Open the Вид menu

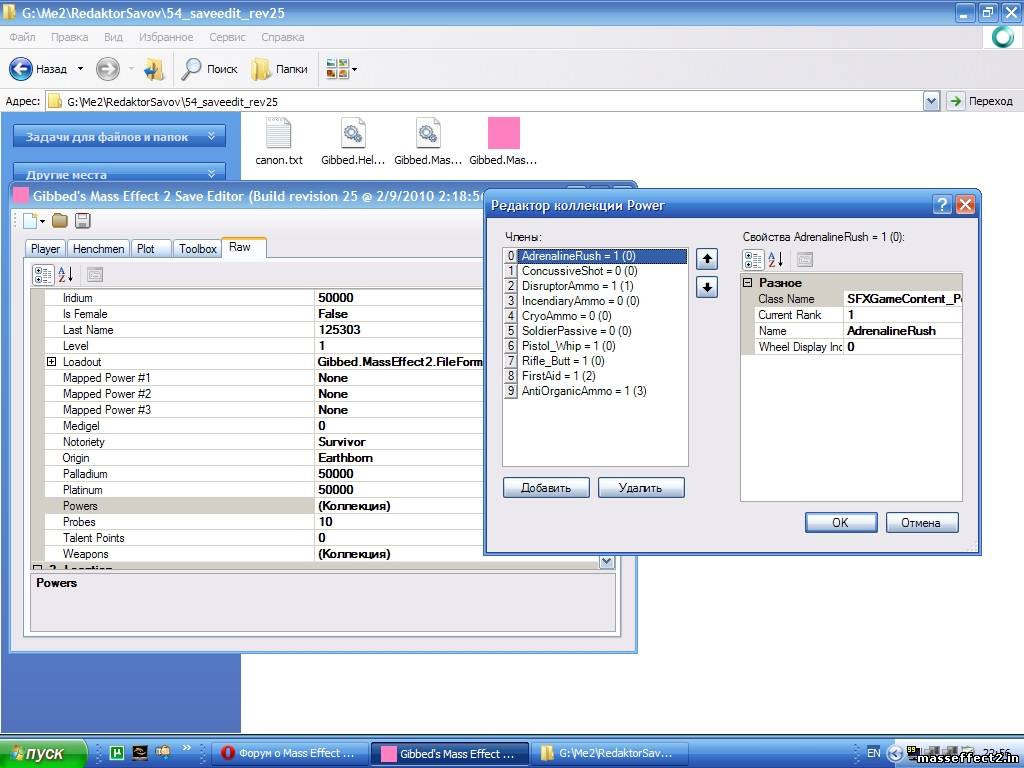[113, 37]
